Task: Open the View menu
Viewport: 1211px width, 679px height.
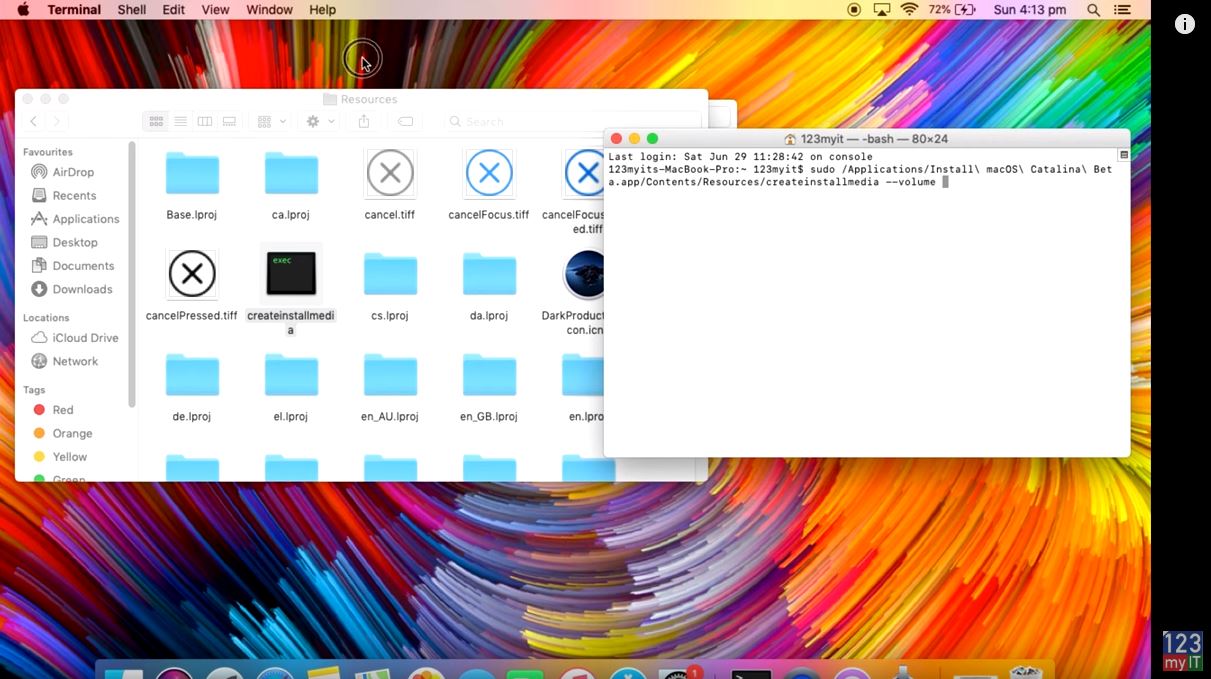Action: tap(215, 10)
